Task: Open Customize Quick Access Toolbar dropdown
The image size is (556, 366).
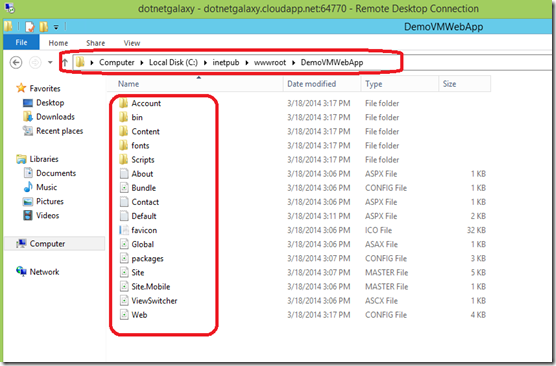Action: coord(56,27)
